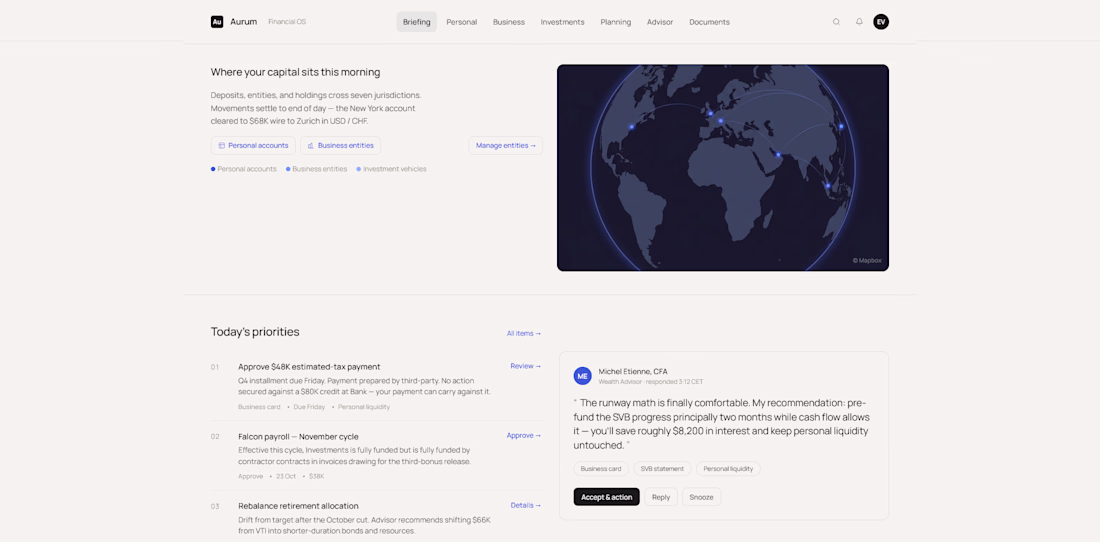Viewport: 1100px width, 542px height.
Task: Select the SVB statement tag chip
Action: (x=662, y=468)
